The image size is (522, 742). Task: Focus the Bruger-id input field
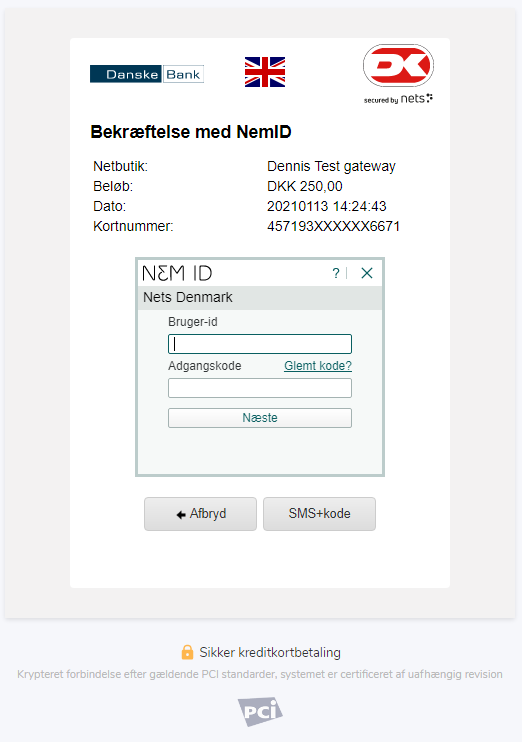260,344
